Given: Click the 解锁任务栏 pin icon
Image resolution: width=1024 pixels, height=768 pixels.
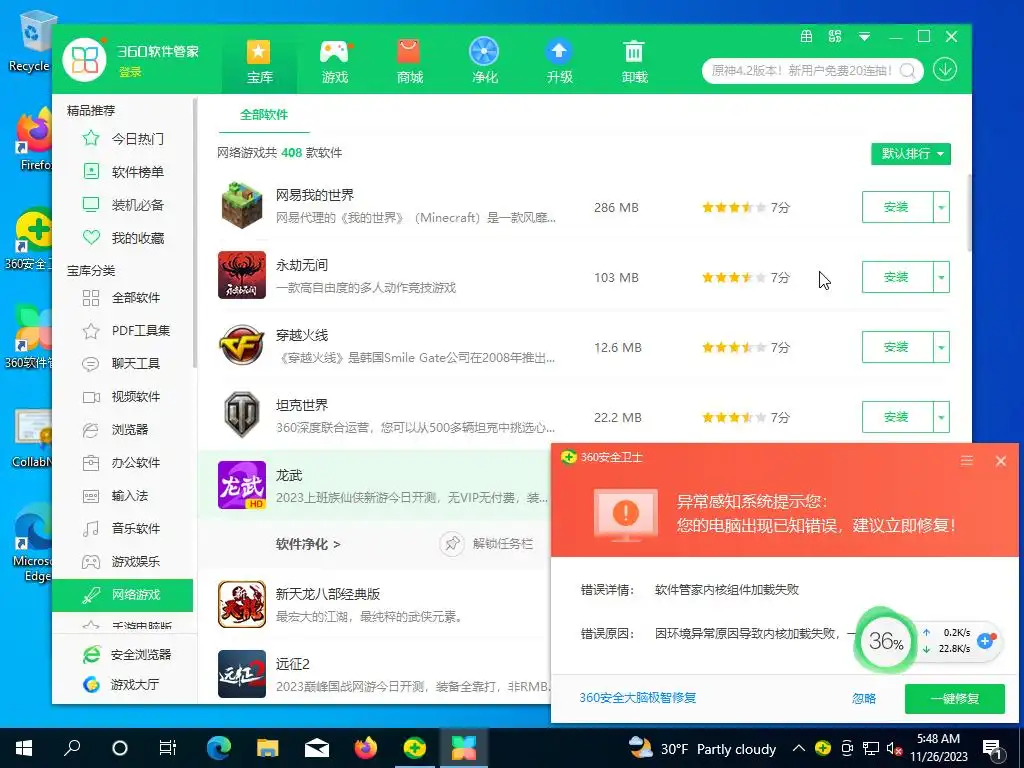Looking at the screenshot, I should (452, 543).
